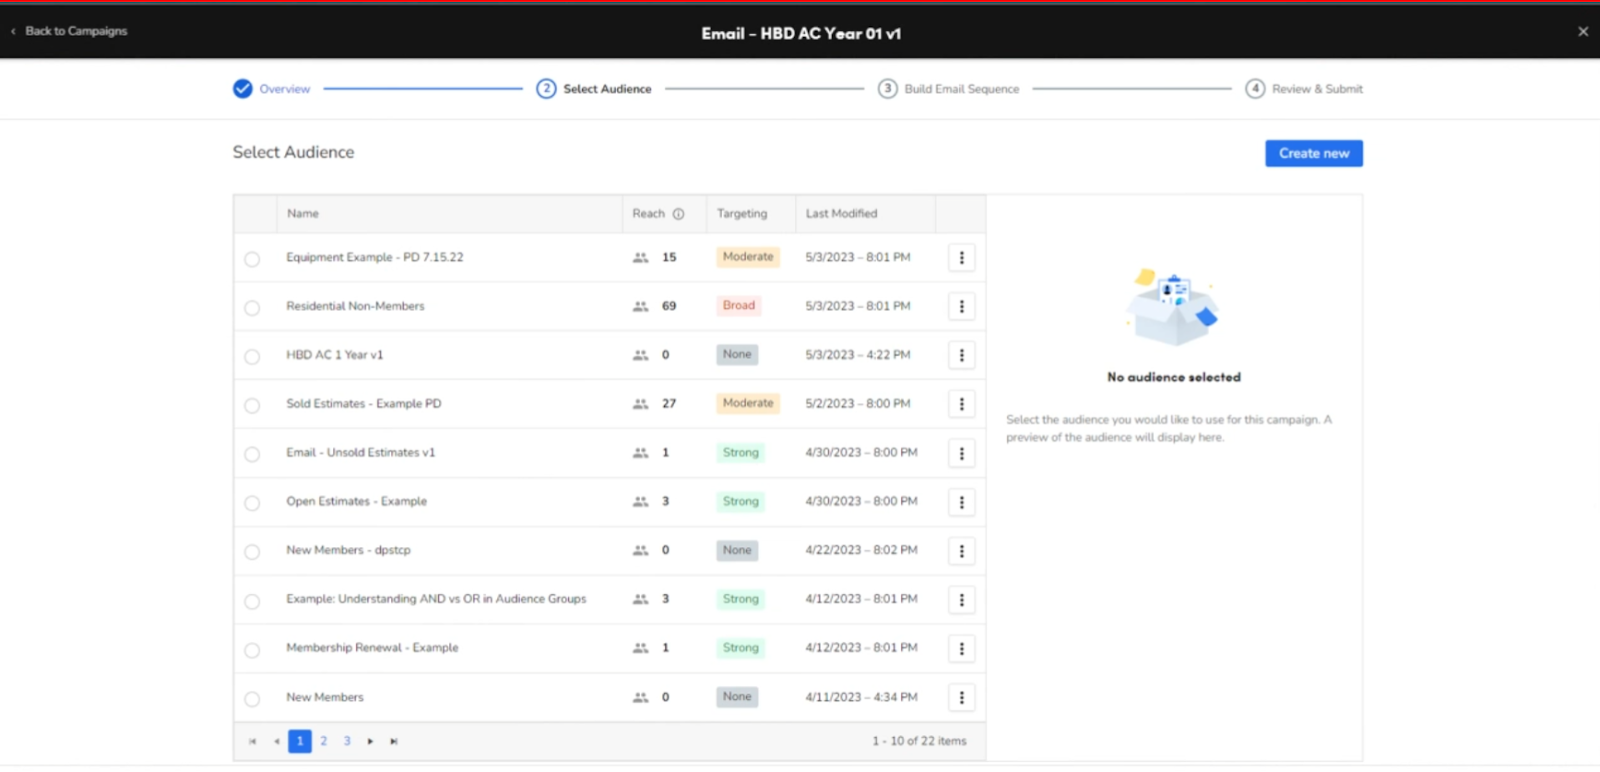1600x772 pixels.
Task: Open page 2 of the audience list
Action: coord(323,741)
